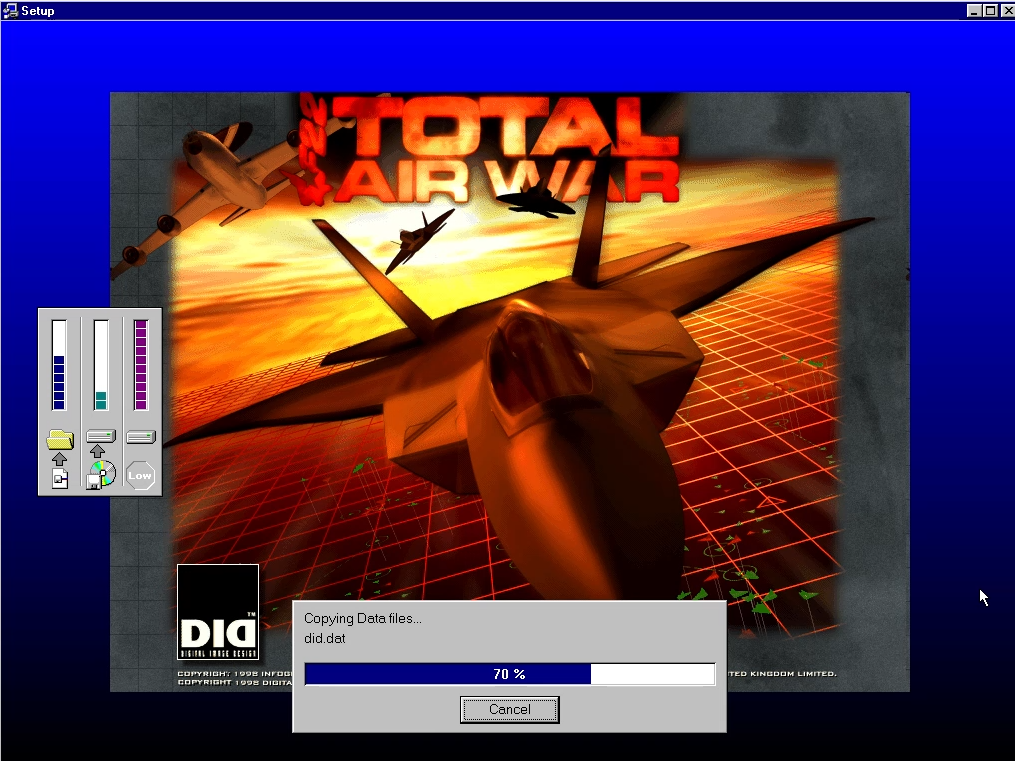Click the CD and floppy disk icon
The height and width of the screenshot is (761, 1015).
click(101, 475)
